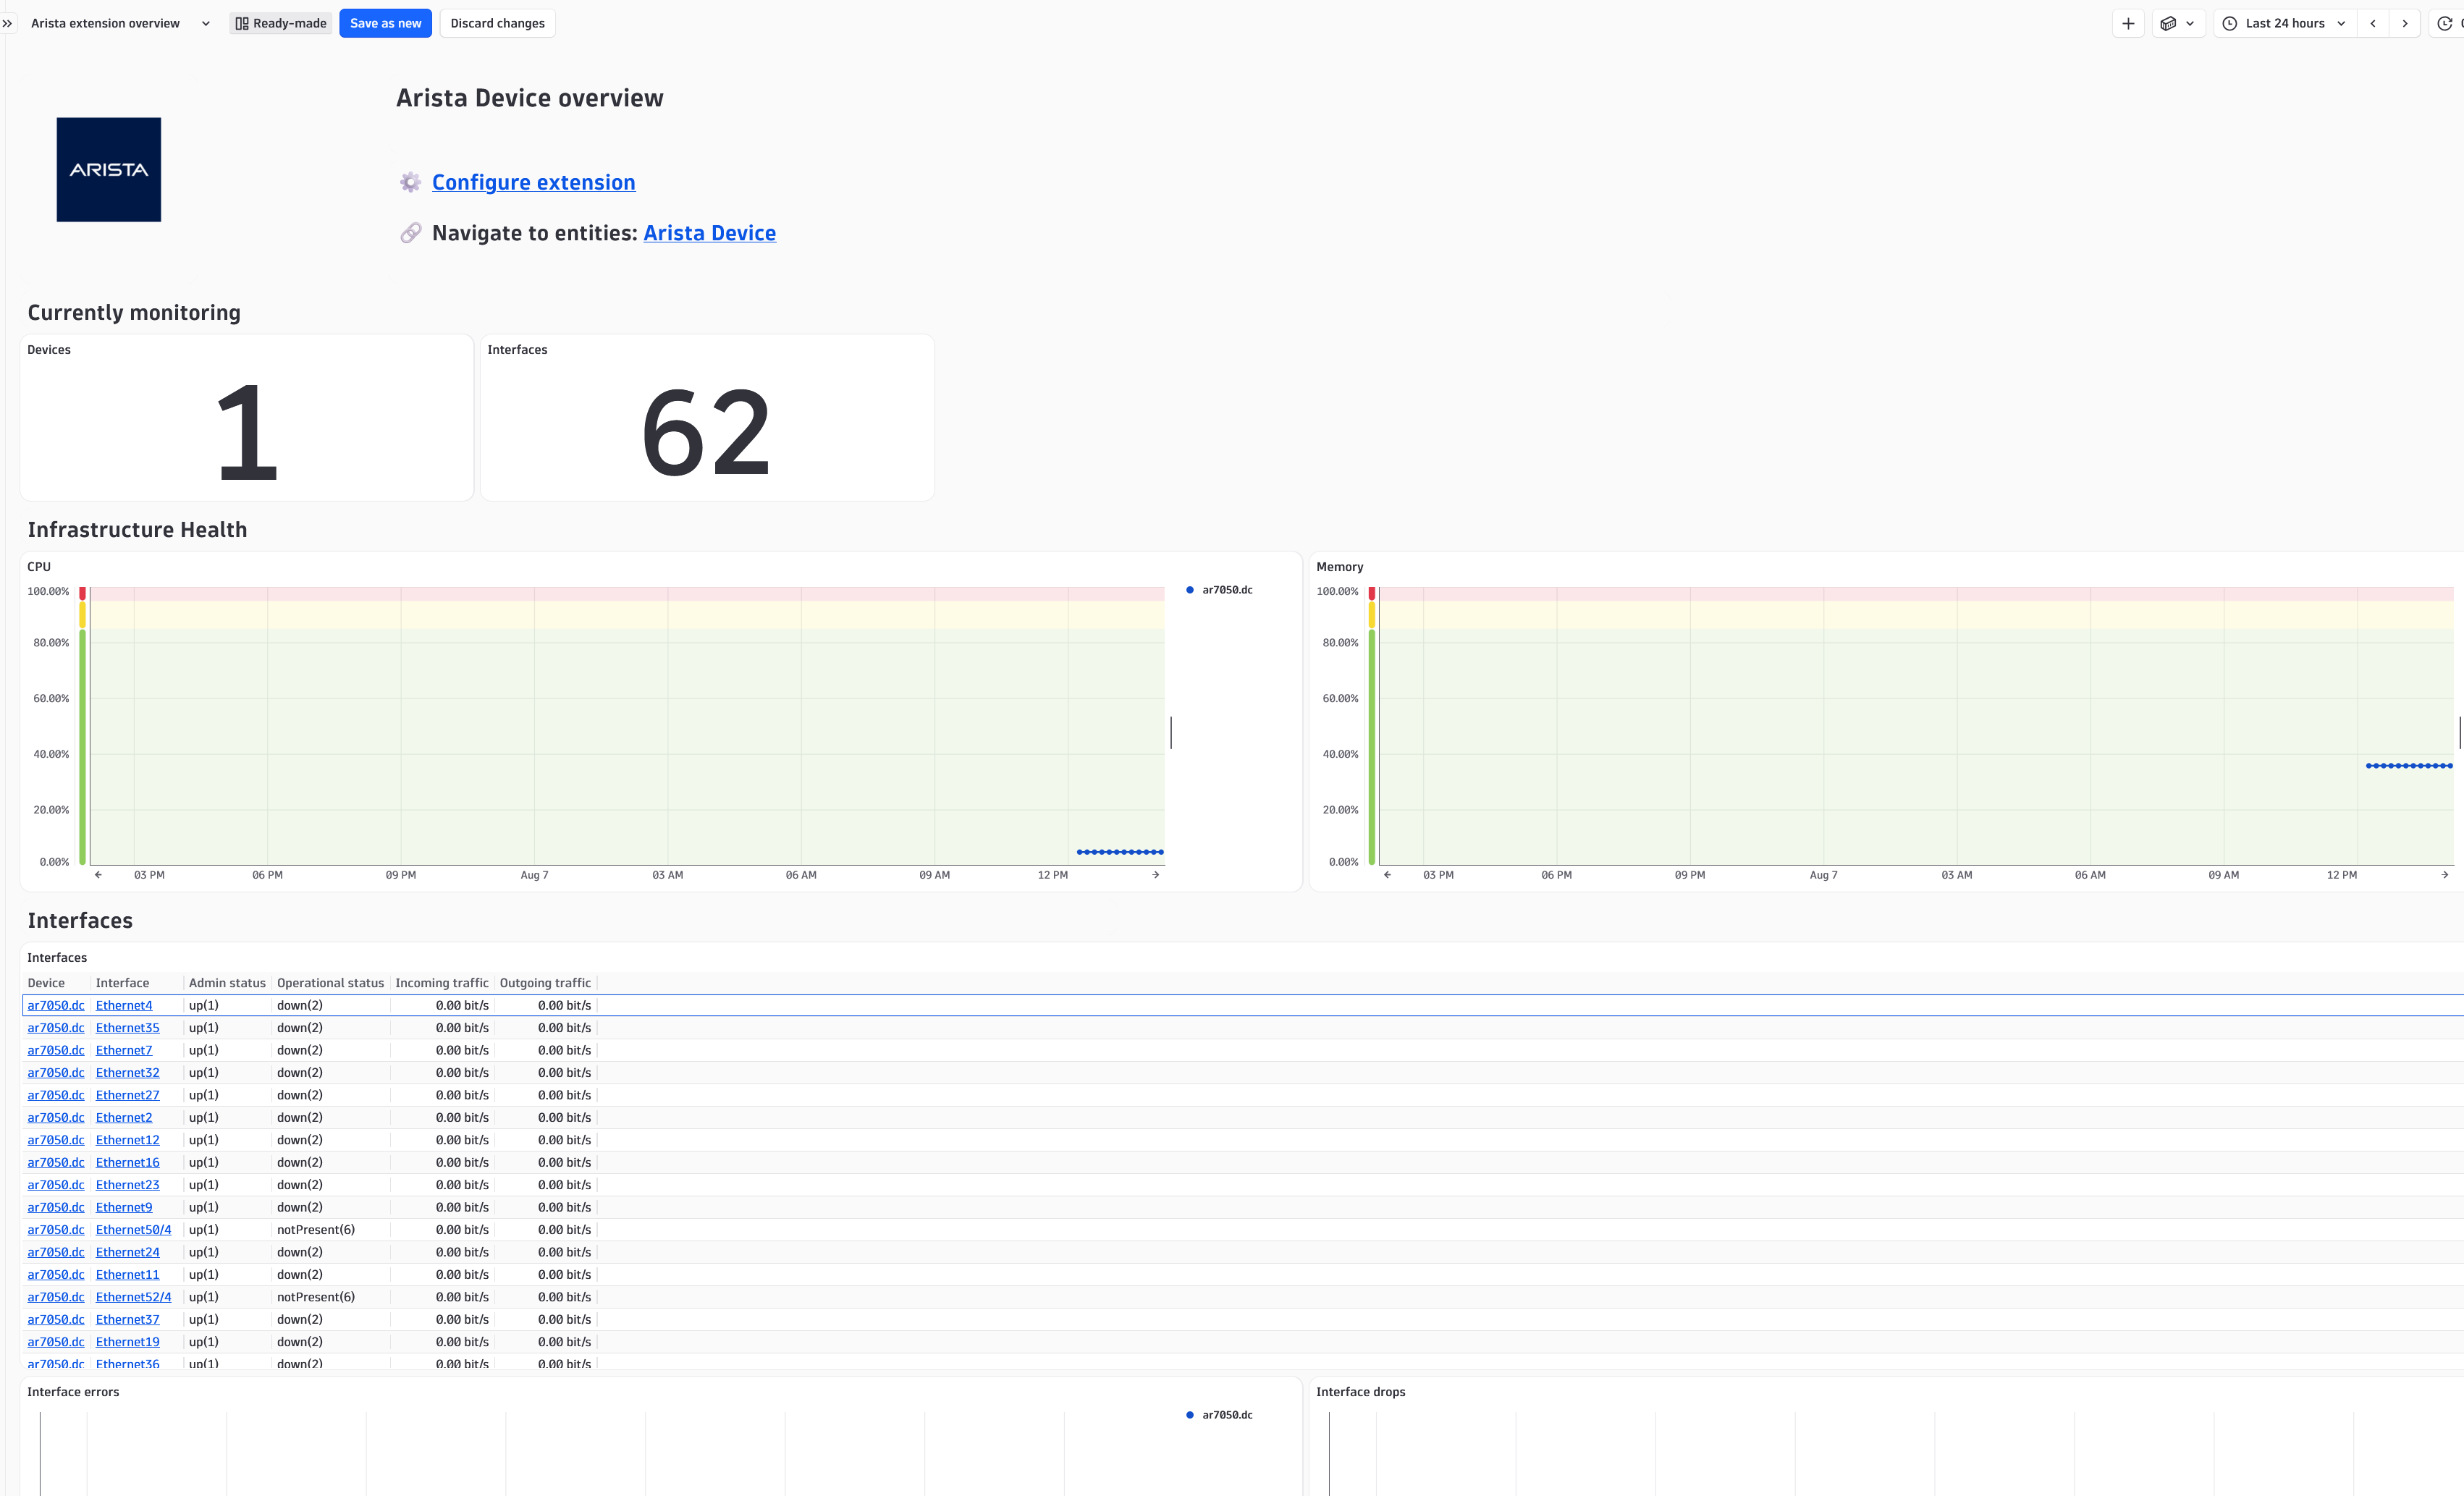Sort table by Incoming traffic column
Viewport: 2464px width, 1496px height.
(442, 983)
